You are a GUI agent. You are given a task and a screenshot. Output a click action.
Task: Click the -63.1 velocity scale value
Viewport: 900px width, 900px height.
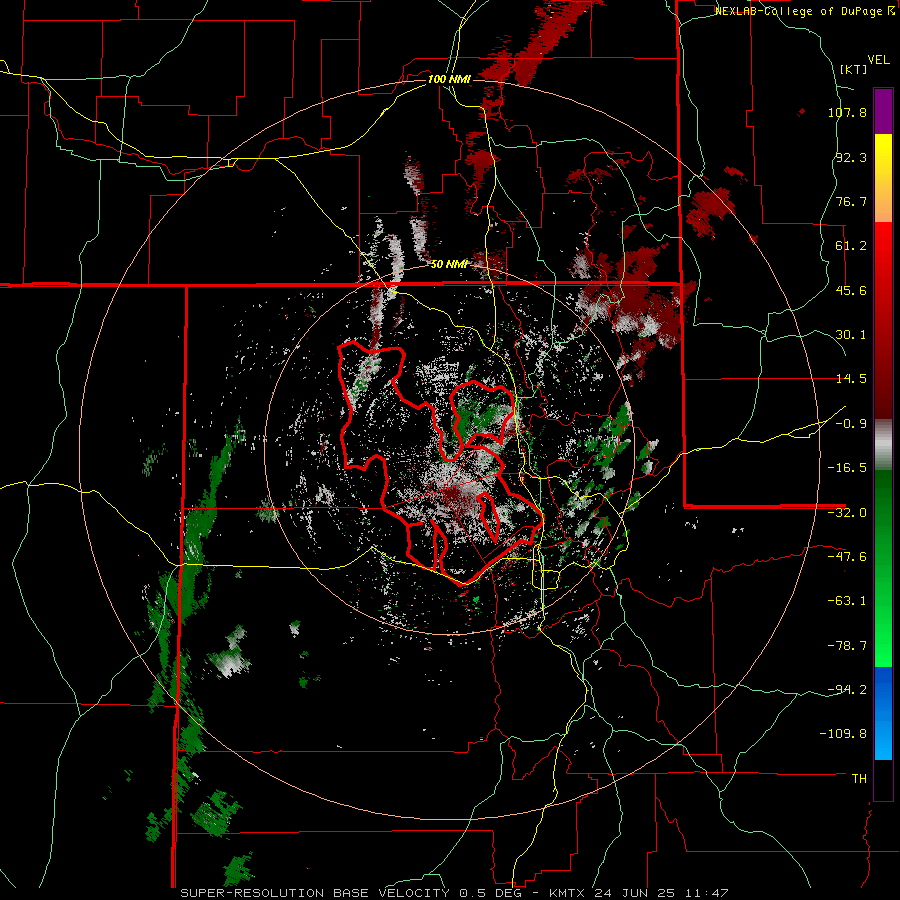(847, 601)
